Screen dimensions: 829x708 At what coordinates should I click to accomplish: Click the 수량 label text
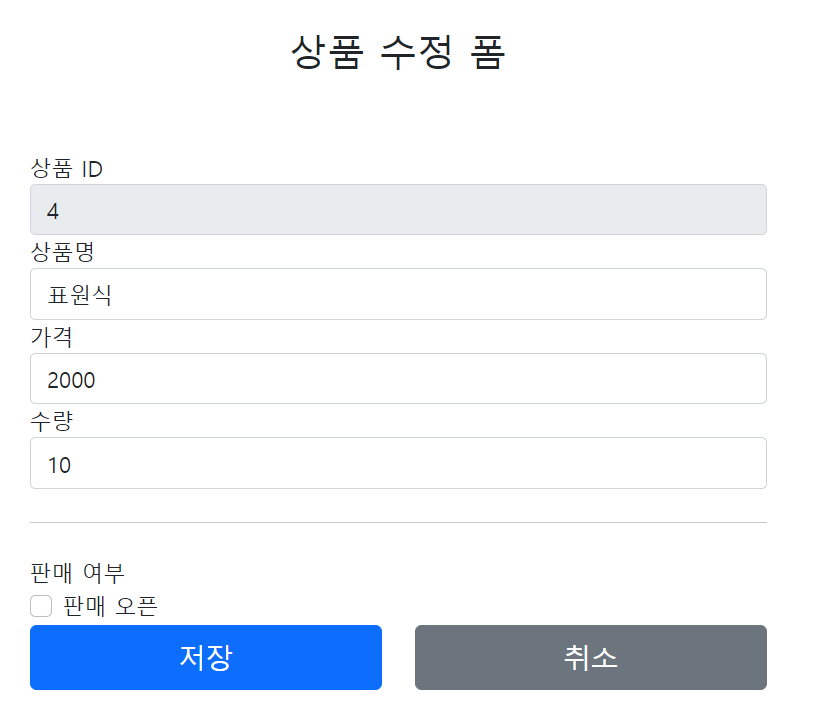[51, 421]
